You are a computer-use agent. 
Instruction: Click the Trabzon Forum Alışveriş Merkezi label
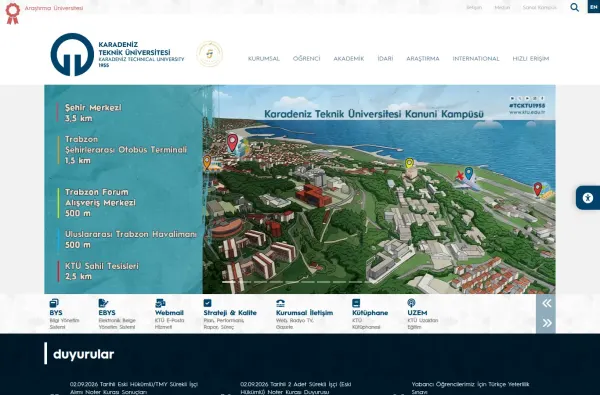click(100, 202)
